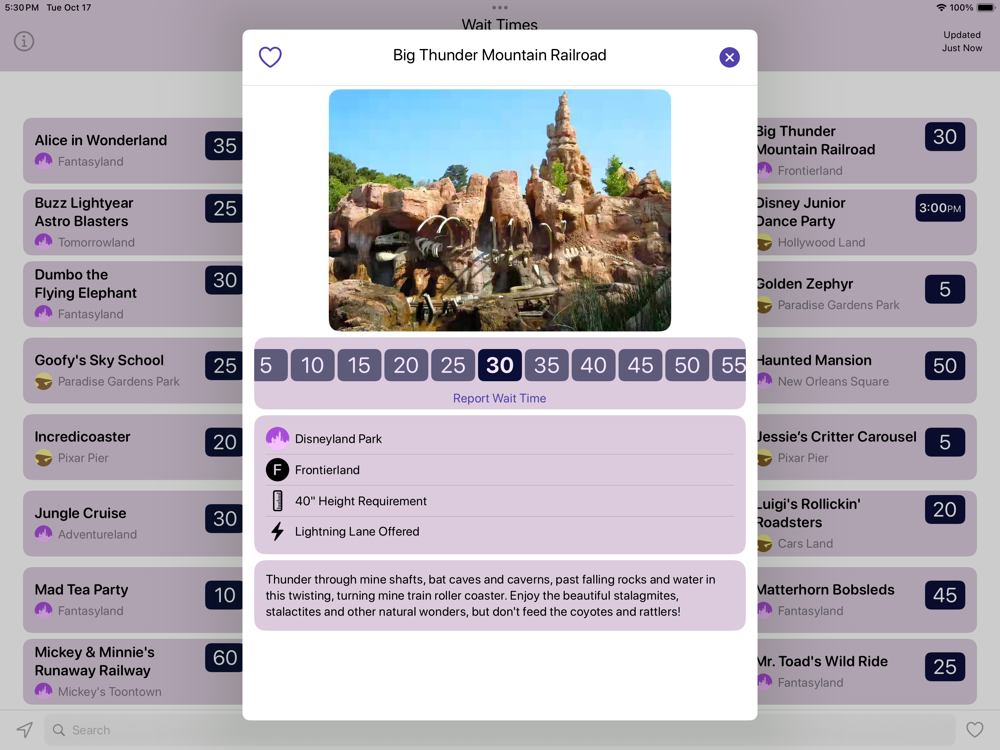Open Jessie's Critter Carousel card
The width and height of the screenshot is (1000, 750).
click(x=867, y=447)
